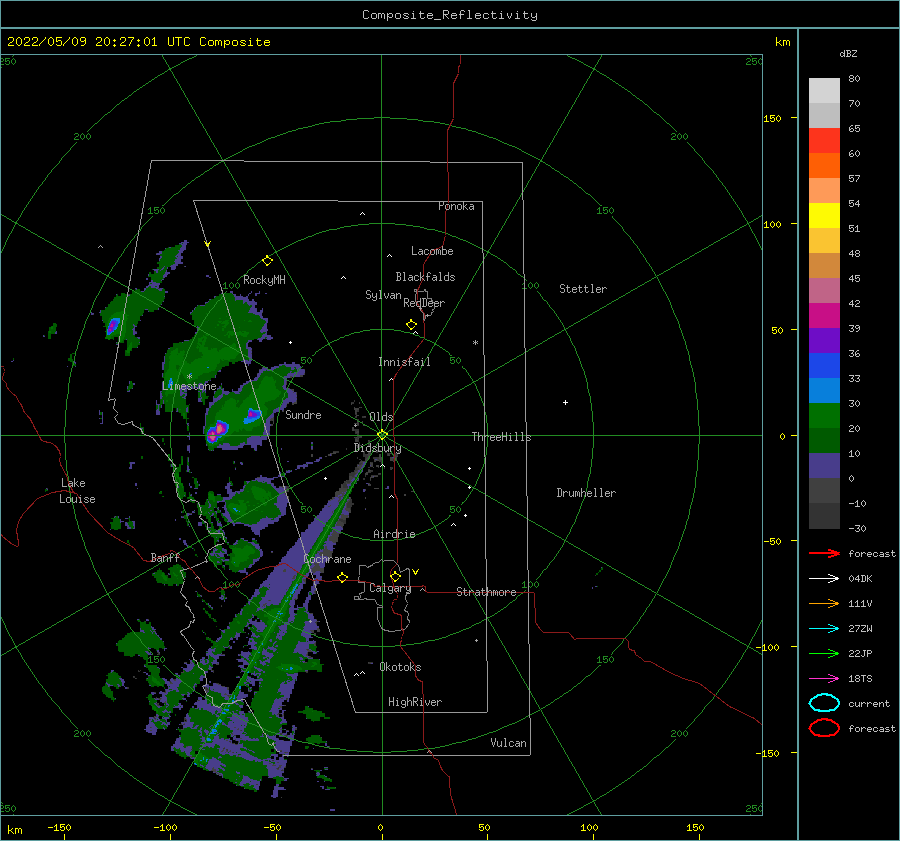Viewport: 900px width, 841px height.
Task: Click the Airdrie label
Action: click(x=394, y=534)
